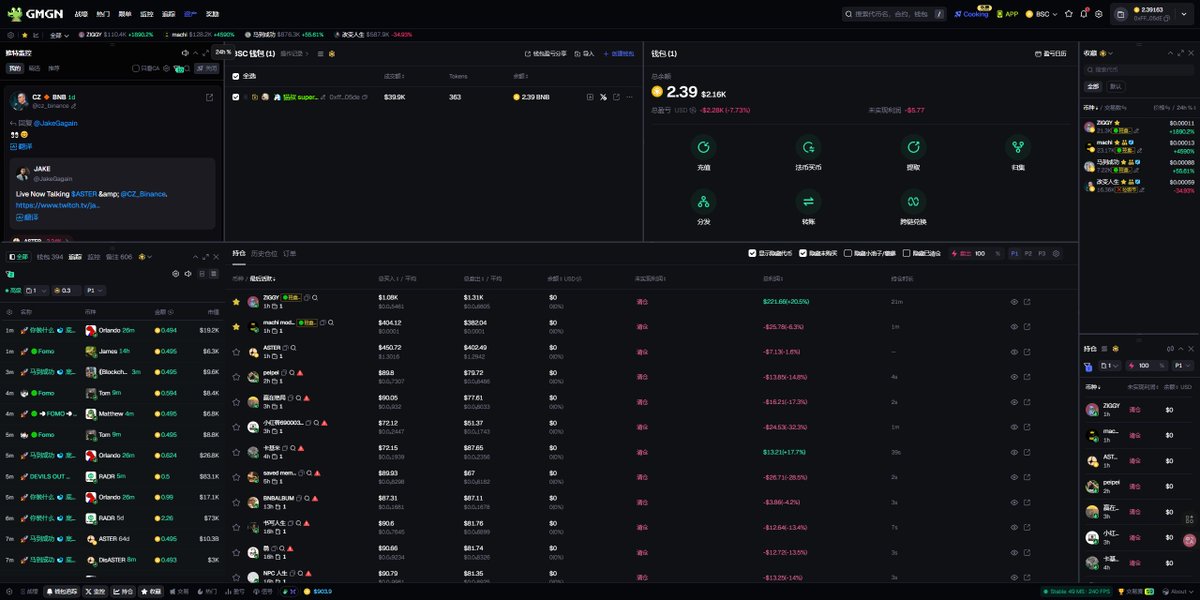Click the 创建钱包 create wallet link
The image size is (1200, 600).
[x=619, y=53]
